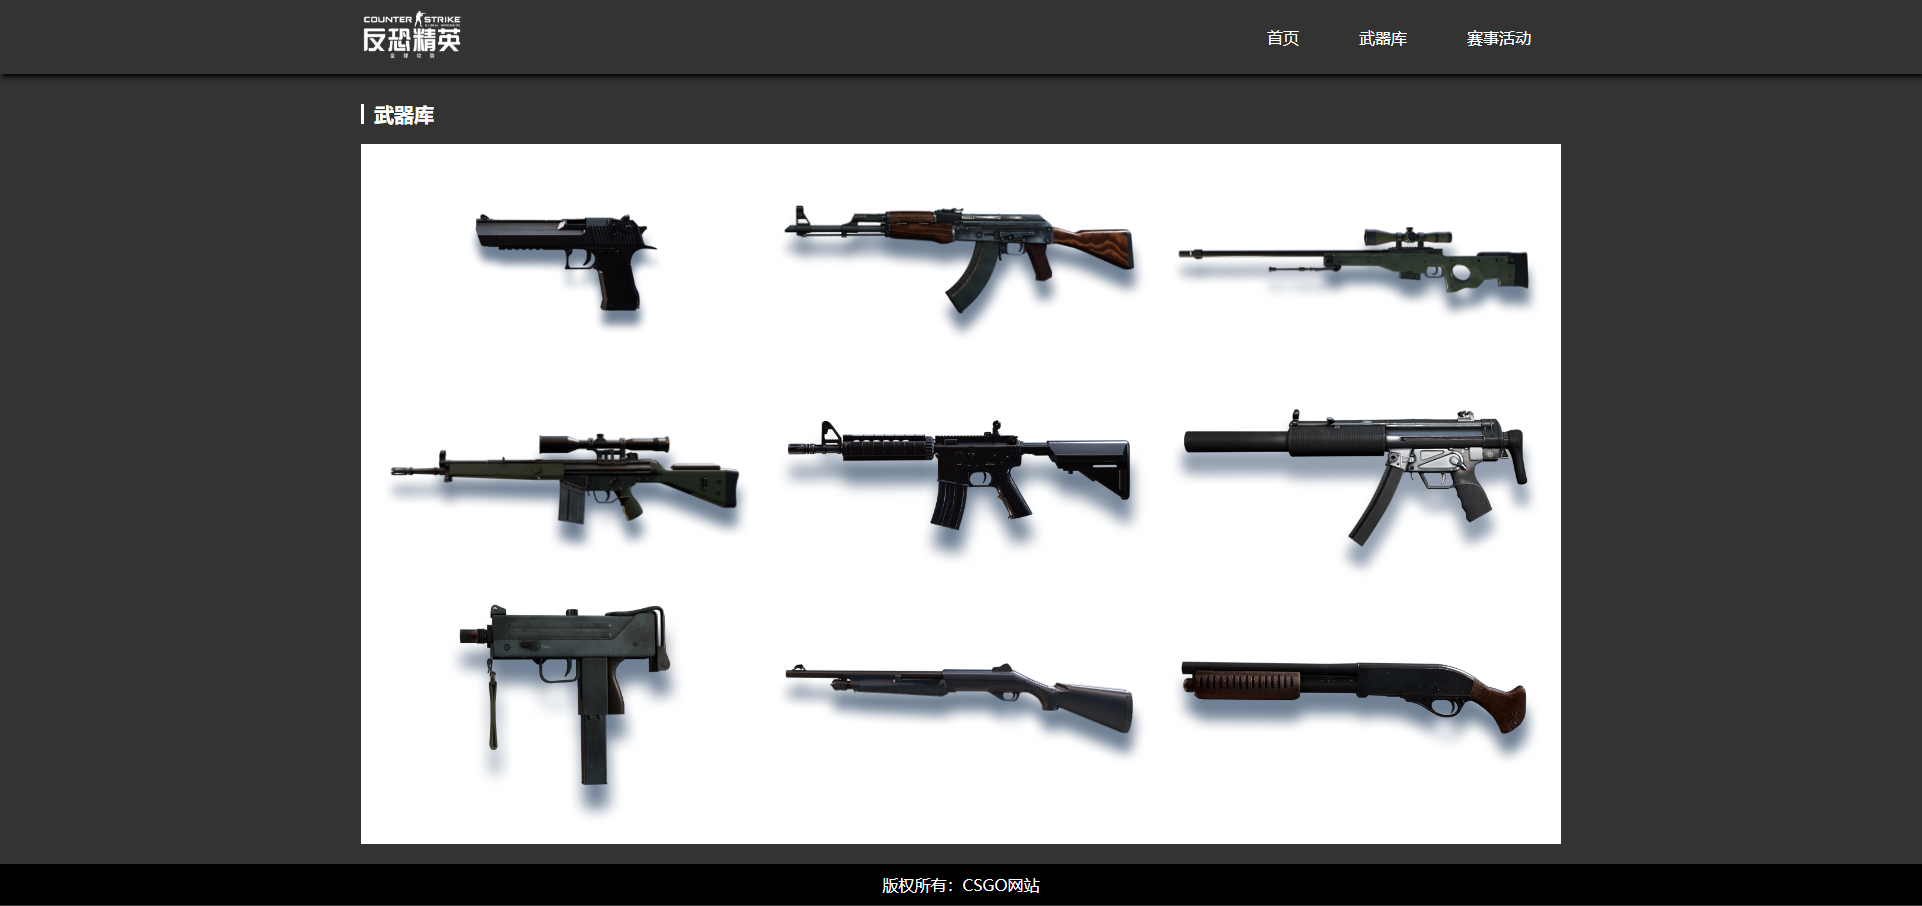1922x906 pixels.
Task: Click the Counter-Strike 反恐精英 logo
Action: click(411, 35)
